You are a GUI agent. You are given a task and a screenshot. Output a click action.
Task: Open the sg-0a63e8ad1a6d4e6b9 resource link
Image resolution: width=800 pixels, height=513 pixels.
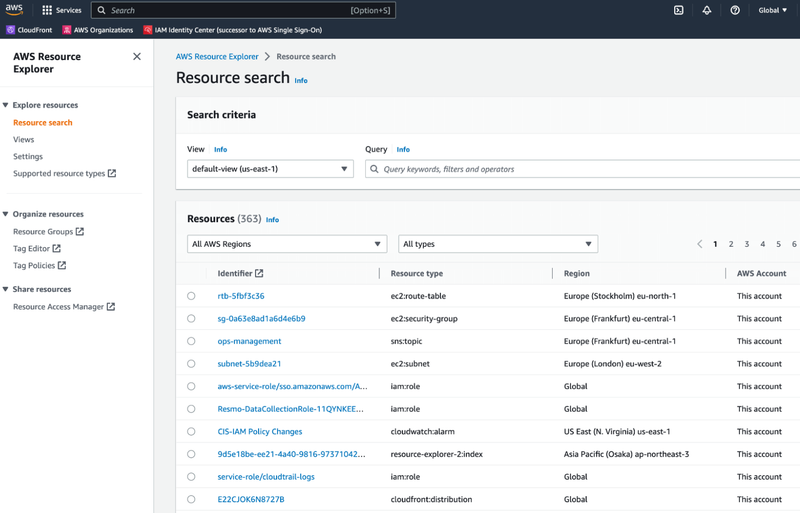261,319
